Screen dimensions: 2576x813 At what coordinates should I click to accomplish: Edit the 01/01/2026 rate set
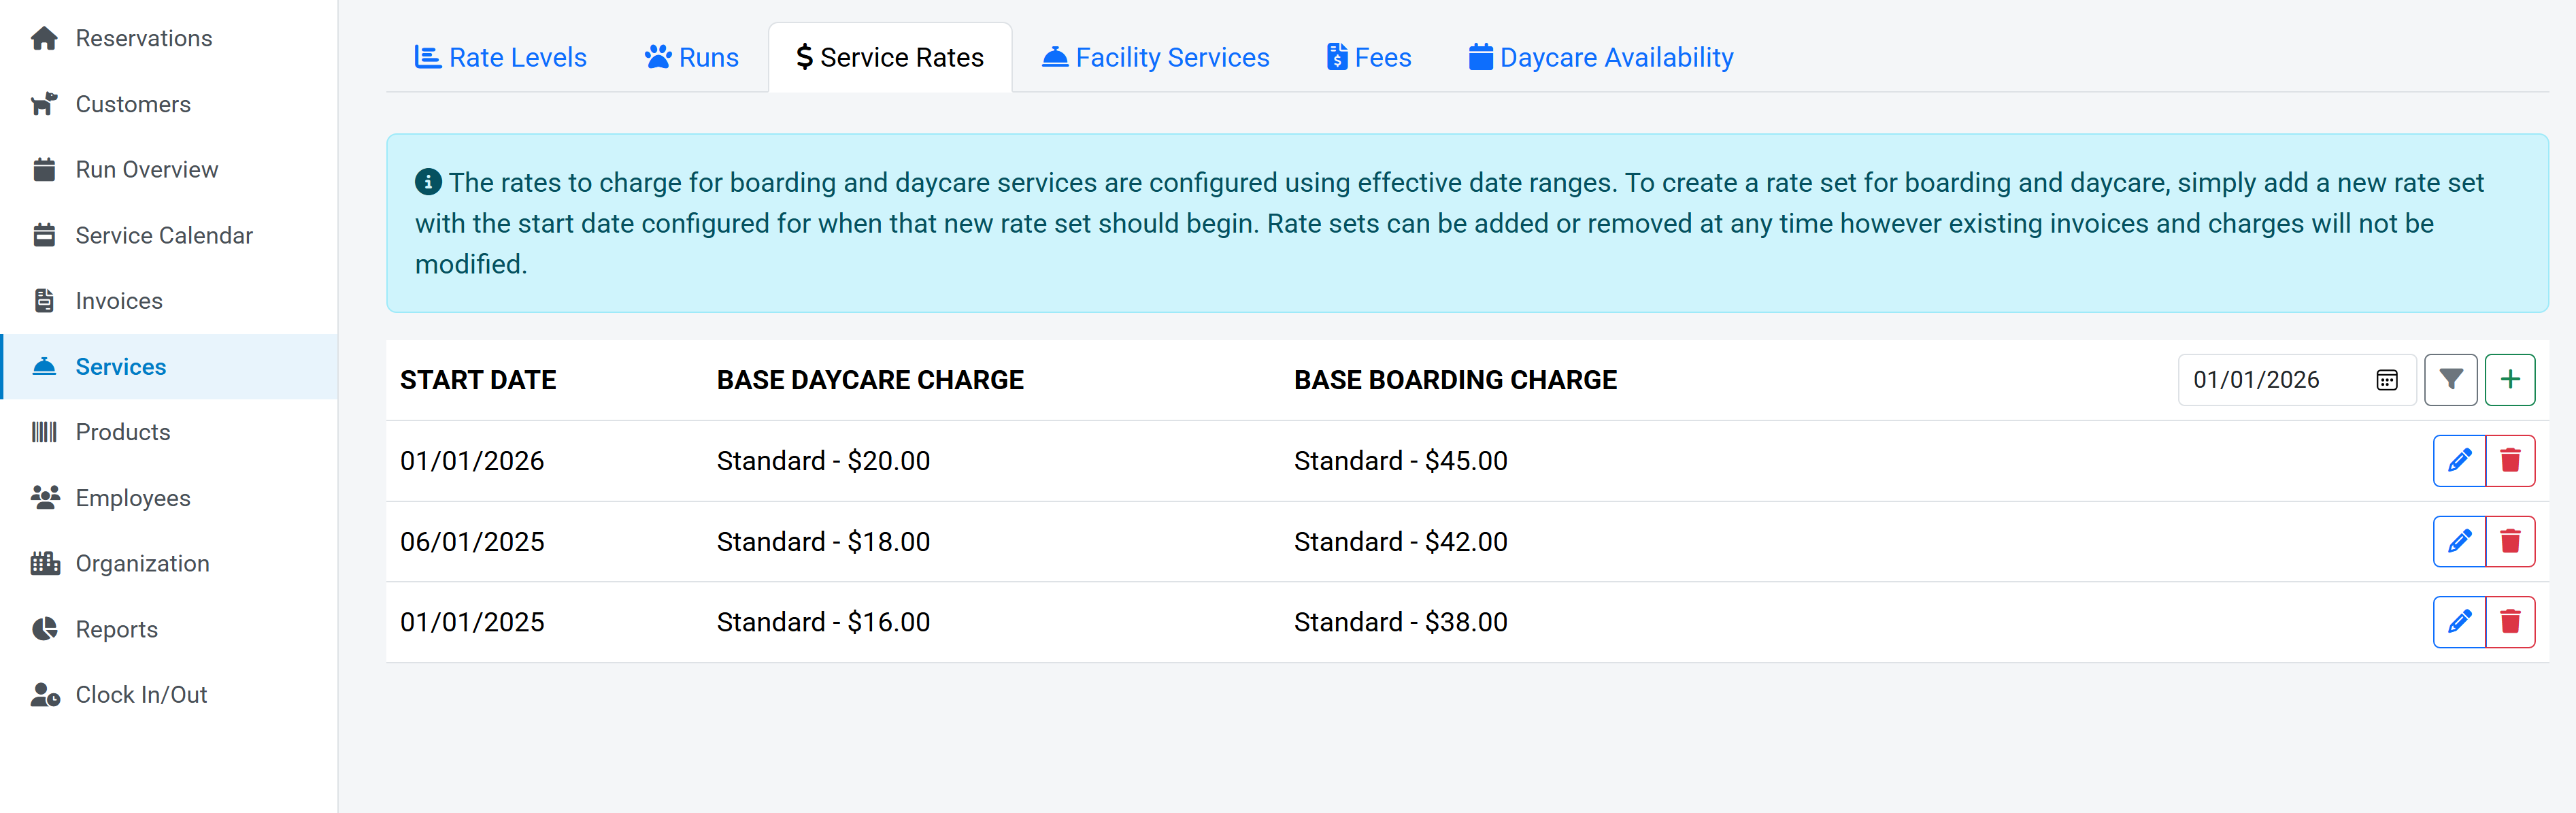[2459, 461]
